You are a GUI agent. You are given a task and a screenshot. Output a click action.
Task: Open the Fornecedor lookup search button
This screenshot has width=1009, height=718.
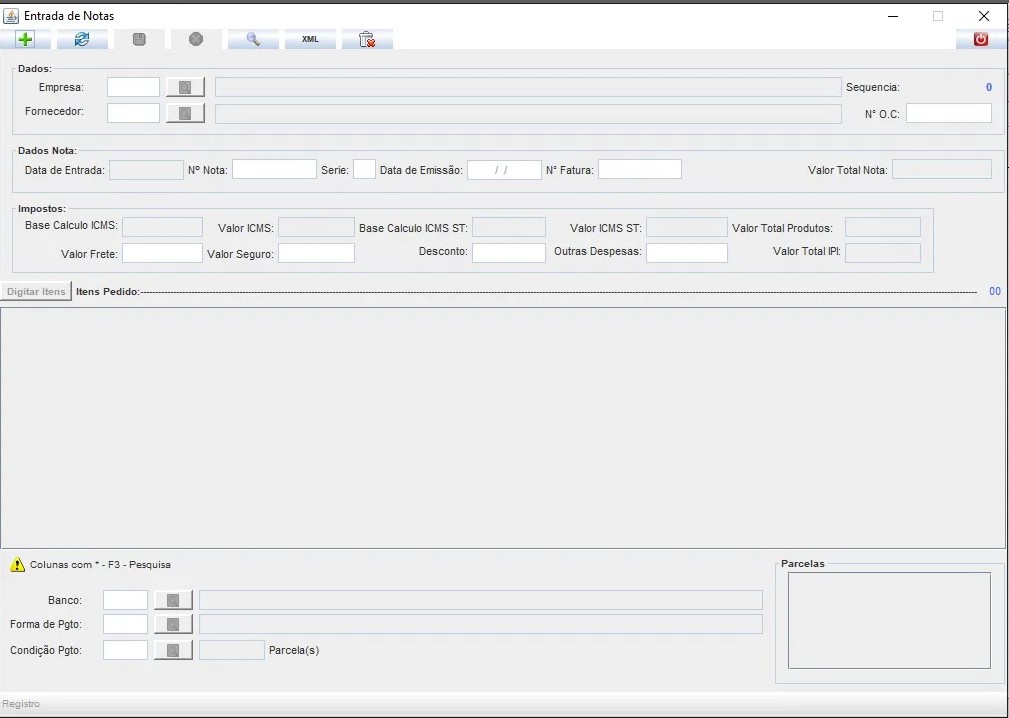pyautogui.click(x=185, y=113)
